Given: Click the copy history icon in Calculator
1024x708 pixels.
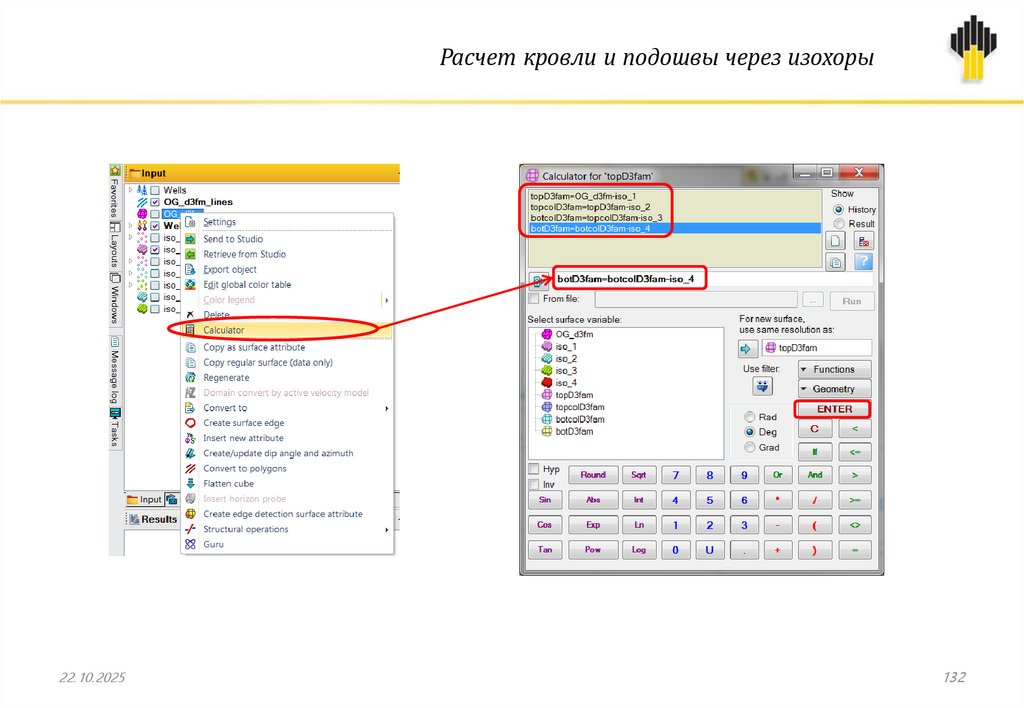Looking at the screenshot, I should click(836, 263).
